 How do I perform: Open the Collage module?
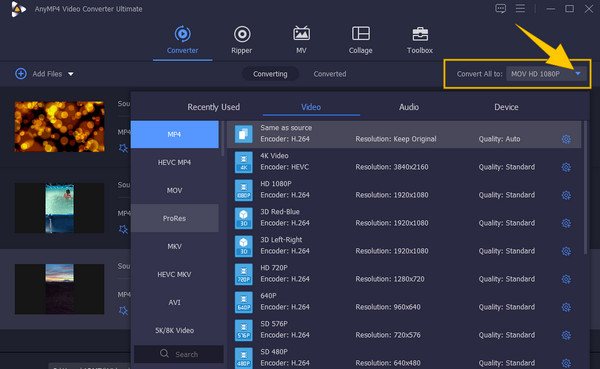[360, 40]
